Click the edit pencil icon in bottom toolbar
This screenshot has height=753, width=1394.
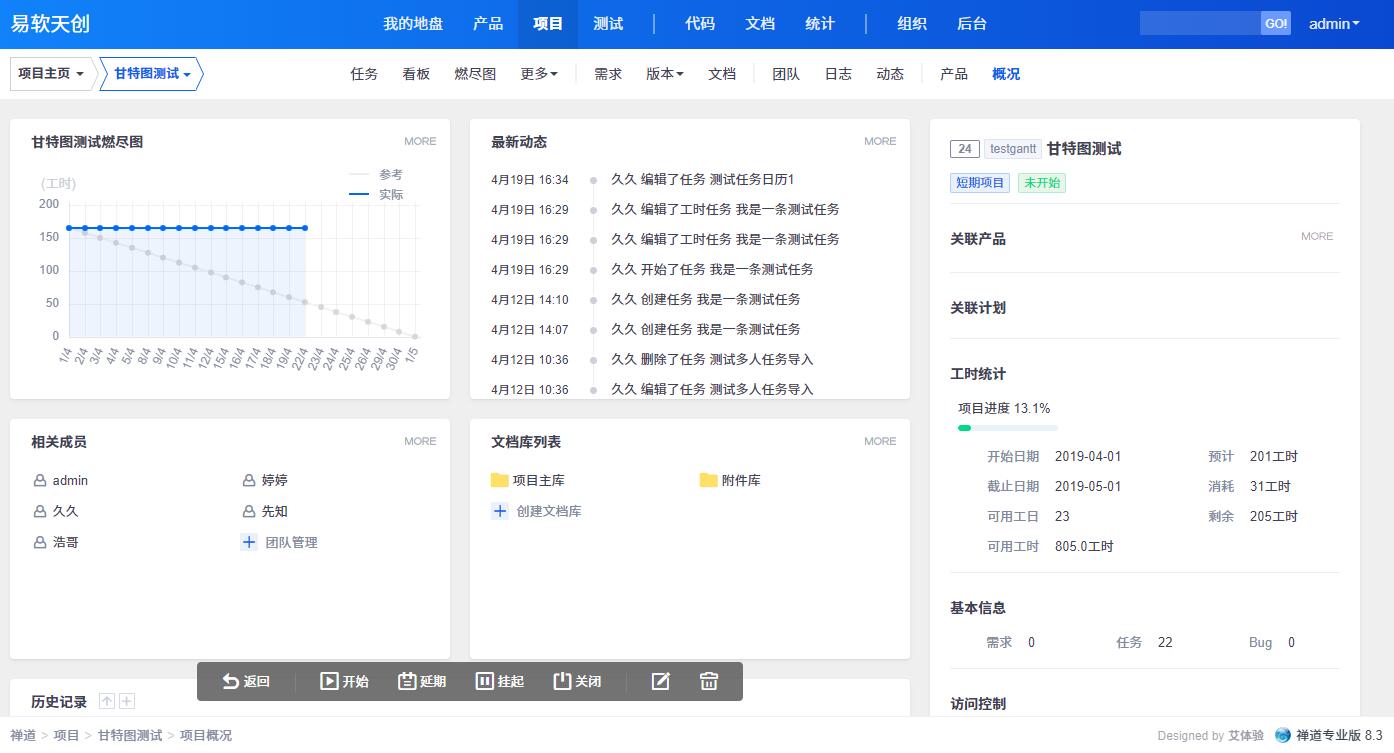click(x=660, y=681)
